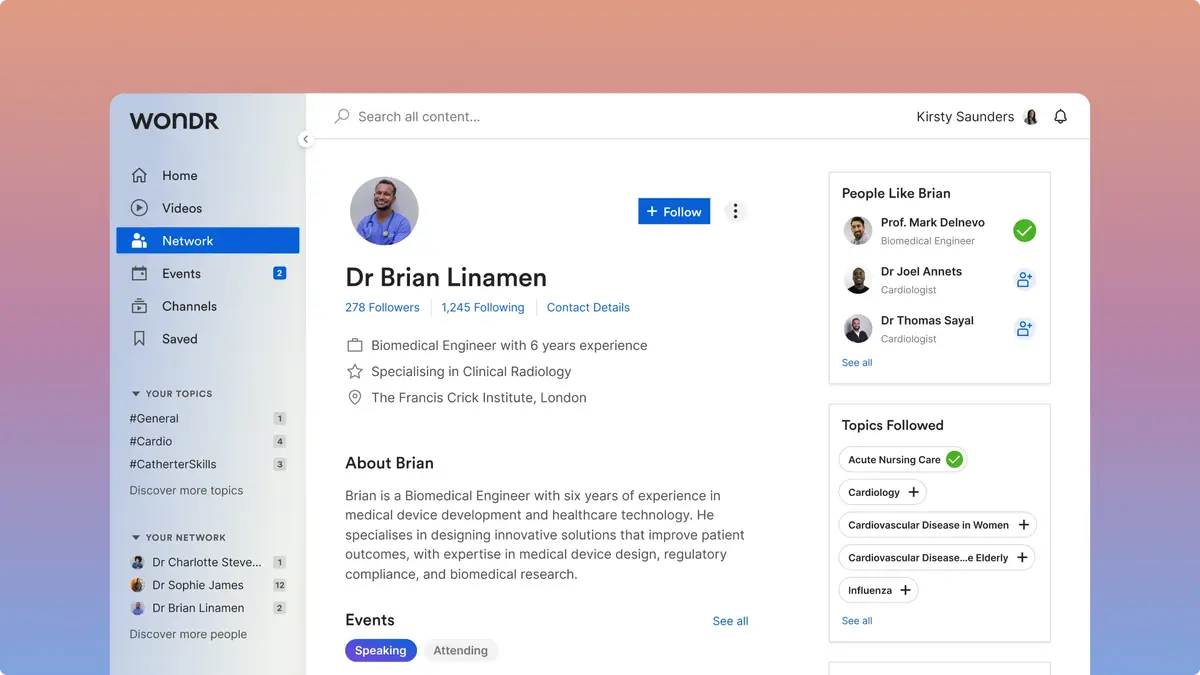Follow Cardiovascular Disease in Women topic plus
Screen dimensions: 1200x675
coord(1023,525)
